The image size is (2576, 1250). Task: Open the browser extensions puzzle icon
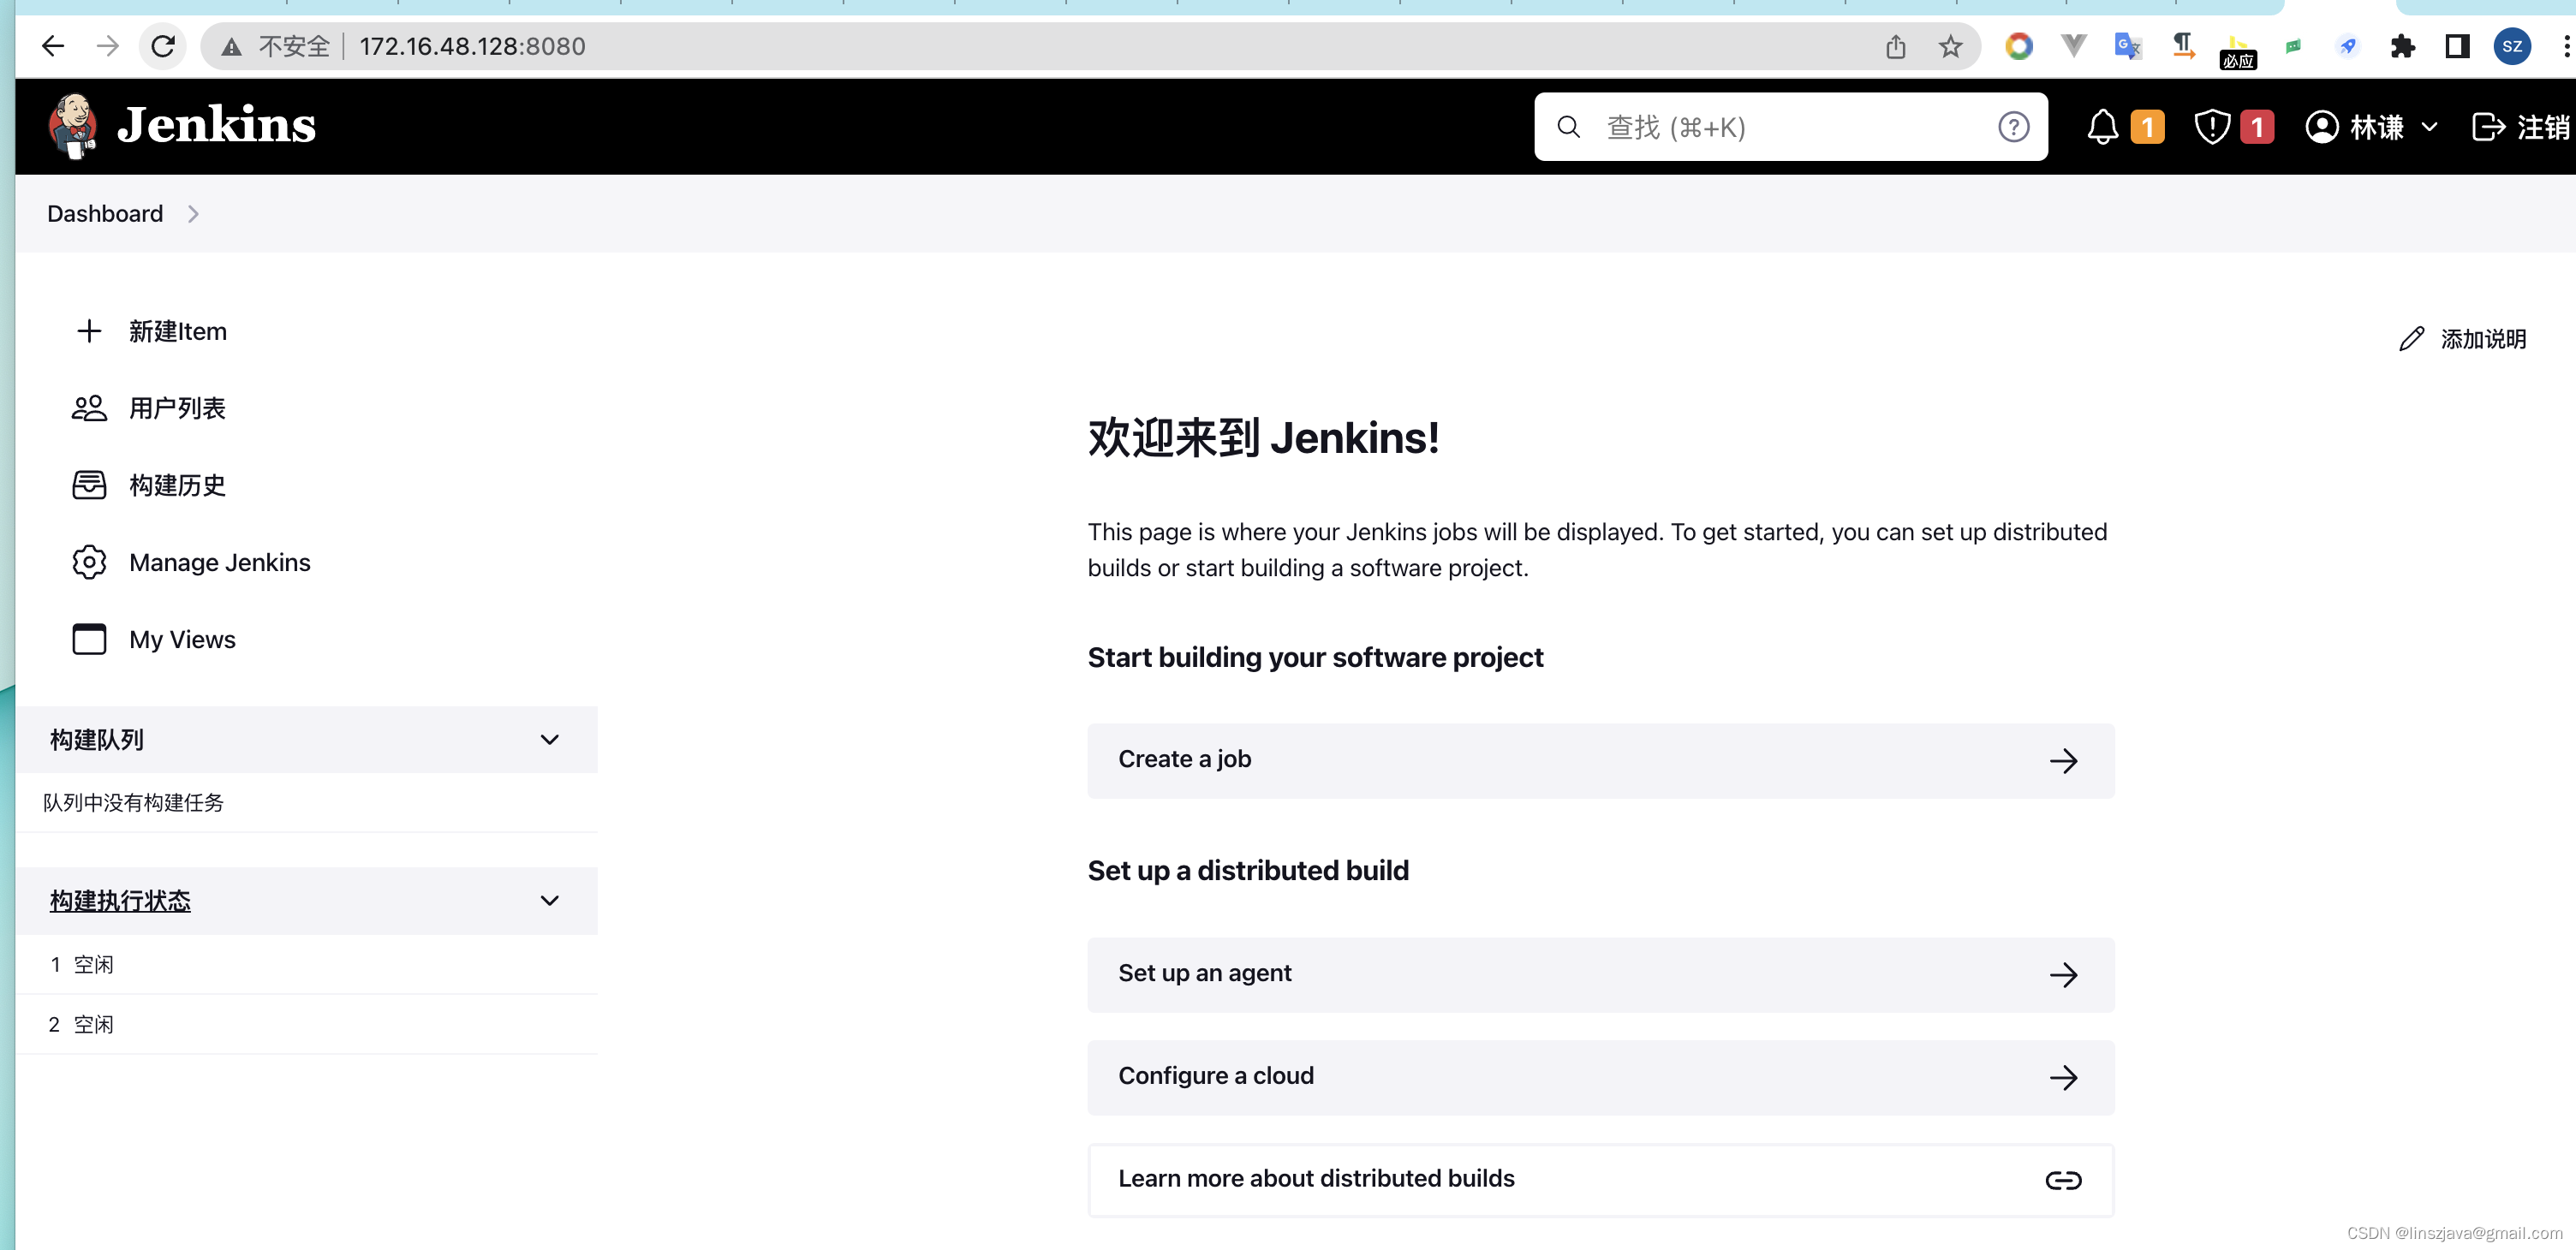coord(2402,46)
